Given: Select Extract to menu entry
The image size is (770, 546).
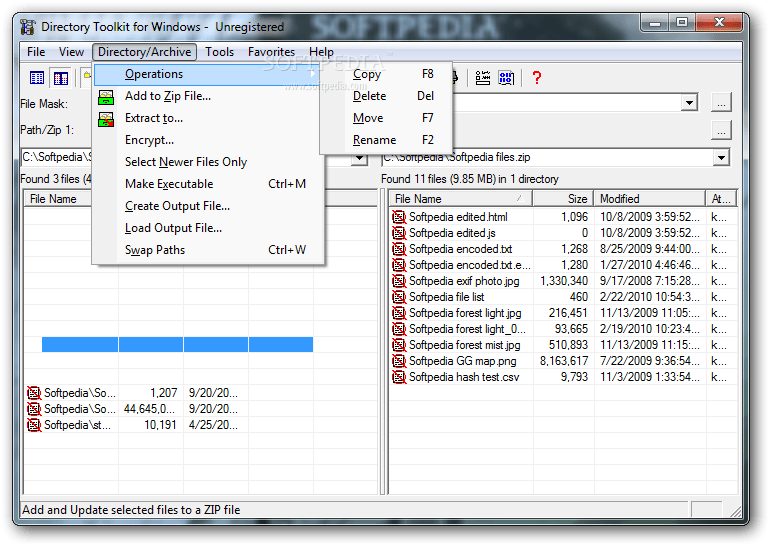Looking at the screenshot, I should tap(208, 118).
